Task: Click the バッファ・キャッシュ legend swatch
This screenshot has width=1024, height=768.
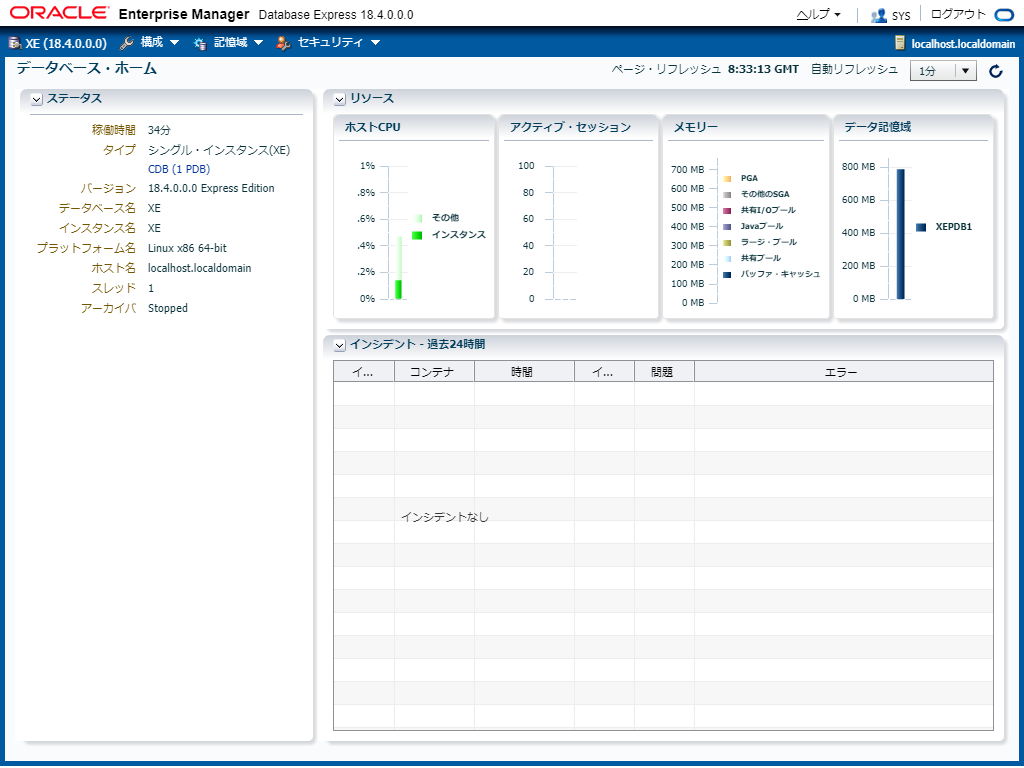Action: [728, 275]
